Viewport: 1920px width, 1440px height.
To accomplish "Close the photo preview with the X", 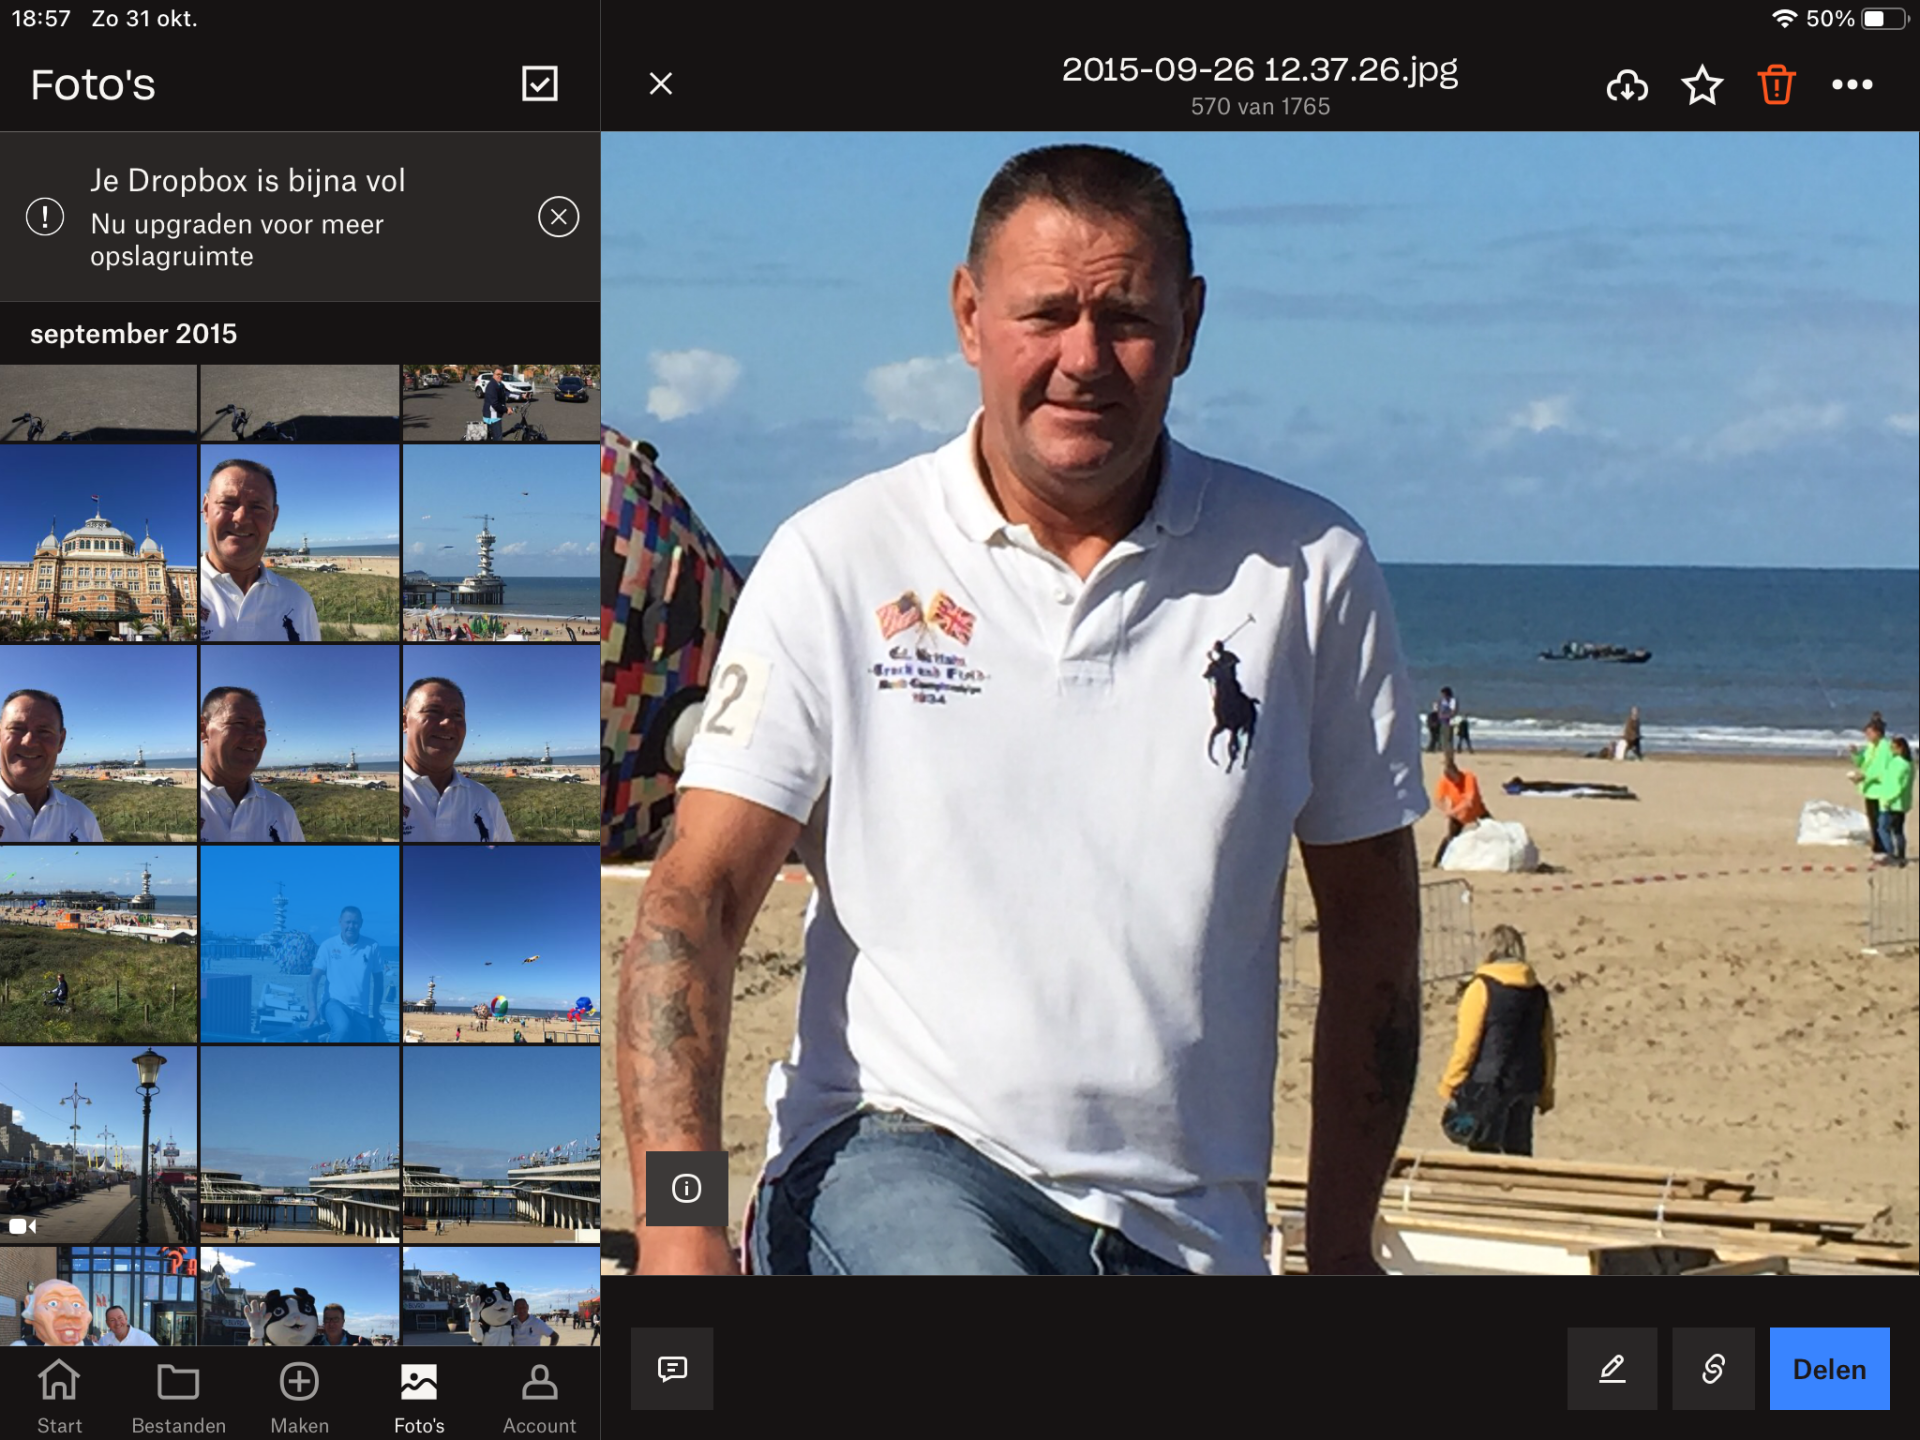I will [x=660, y=84].
